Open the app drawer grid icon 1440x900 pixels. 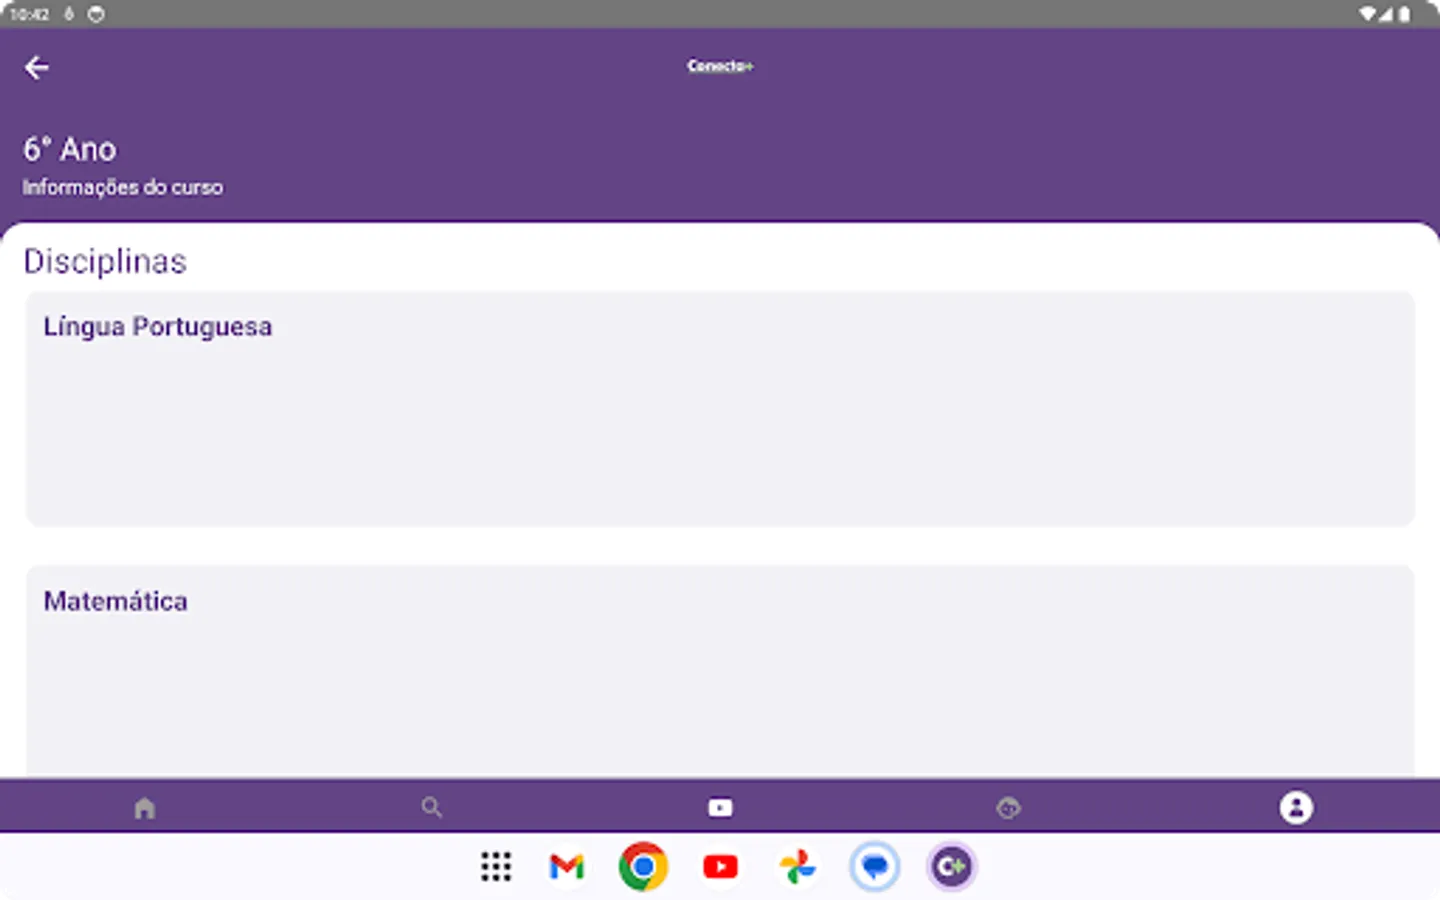(x=496, y=866)
